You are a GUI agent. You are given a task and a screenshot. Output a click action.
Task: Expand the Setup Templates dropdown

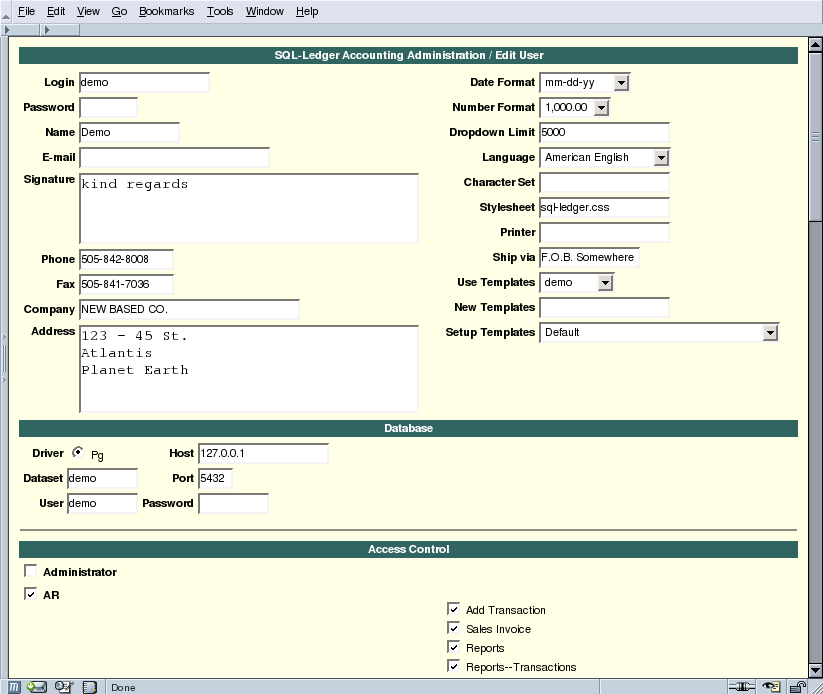click(x=771, y=332)
